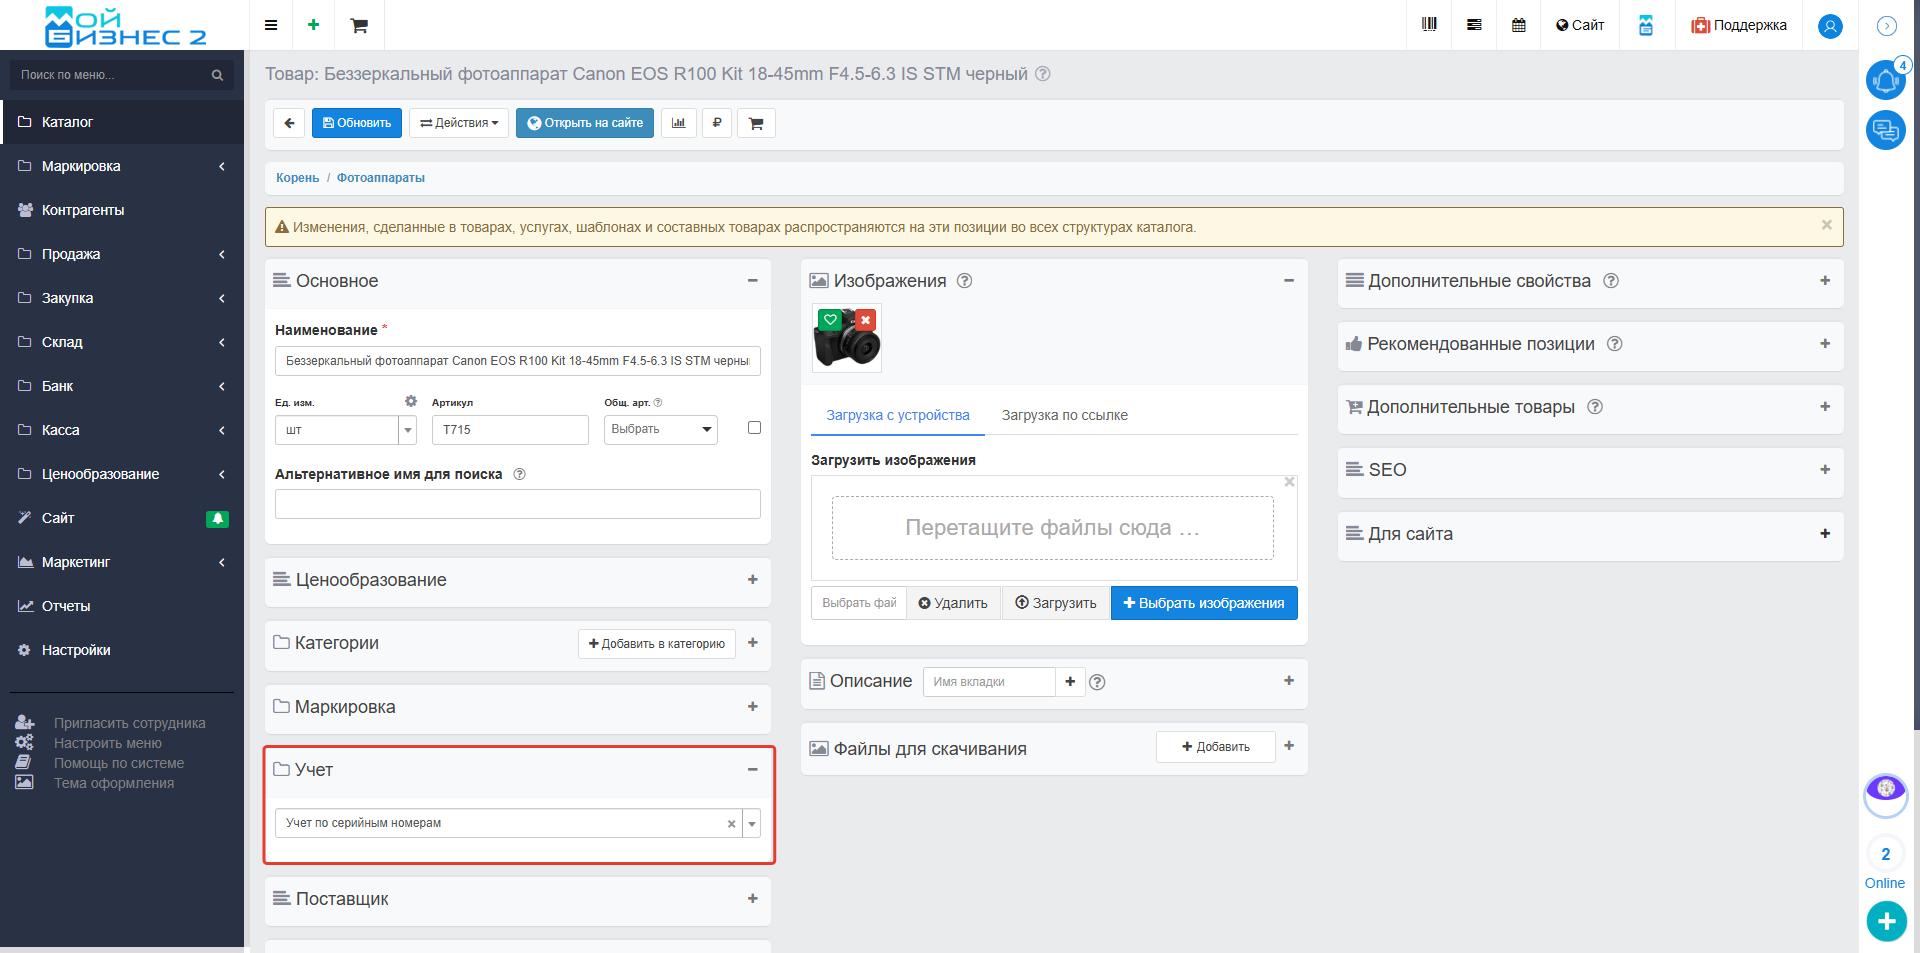1920x953 pixels.
Task: Click the cart icon in product toolbar
Action: click(x=756, y=123)
